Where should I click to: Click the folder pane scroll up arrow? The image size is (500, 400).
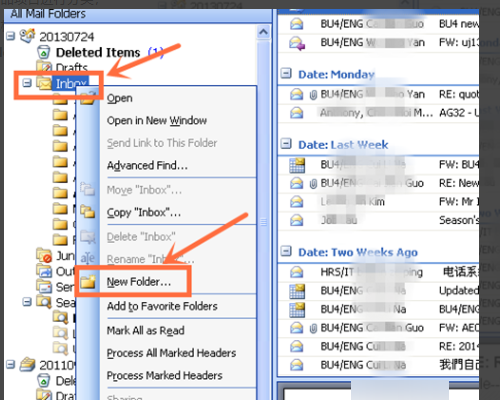263,32
